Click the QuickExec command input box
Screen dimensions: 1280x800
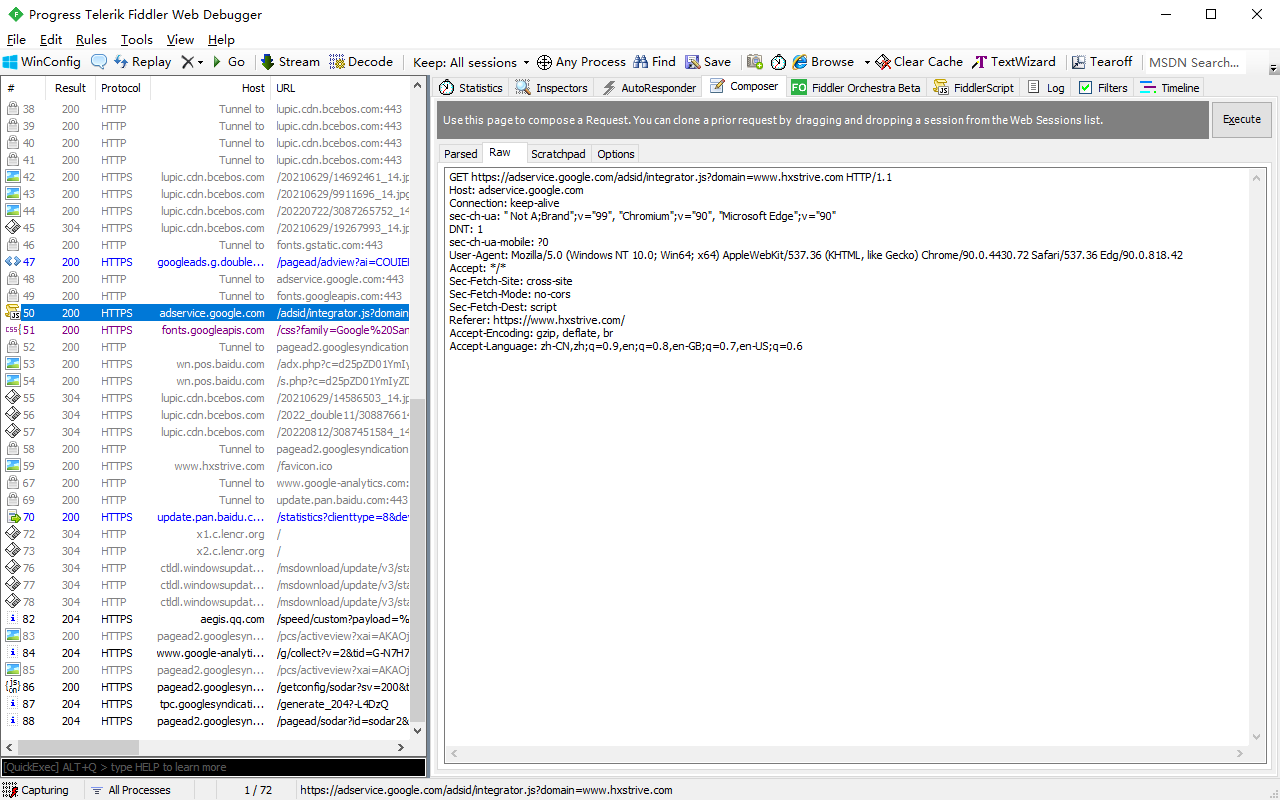213,767
